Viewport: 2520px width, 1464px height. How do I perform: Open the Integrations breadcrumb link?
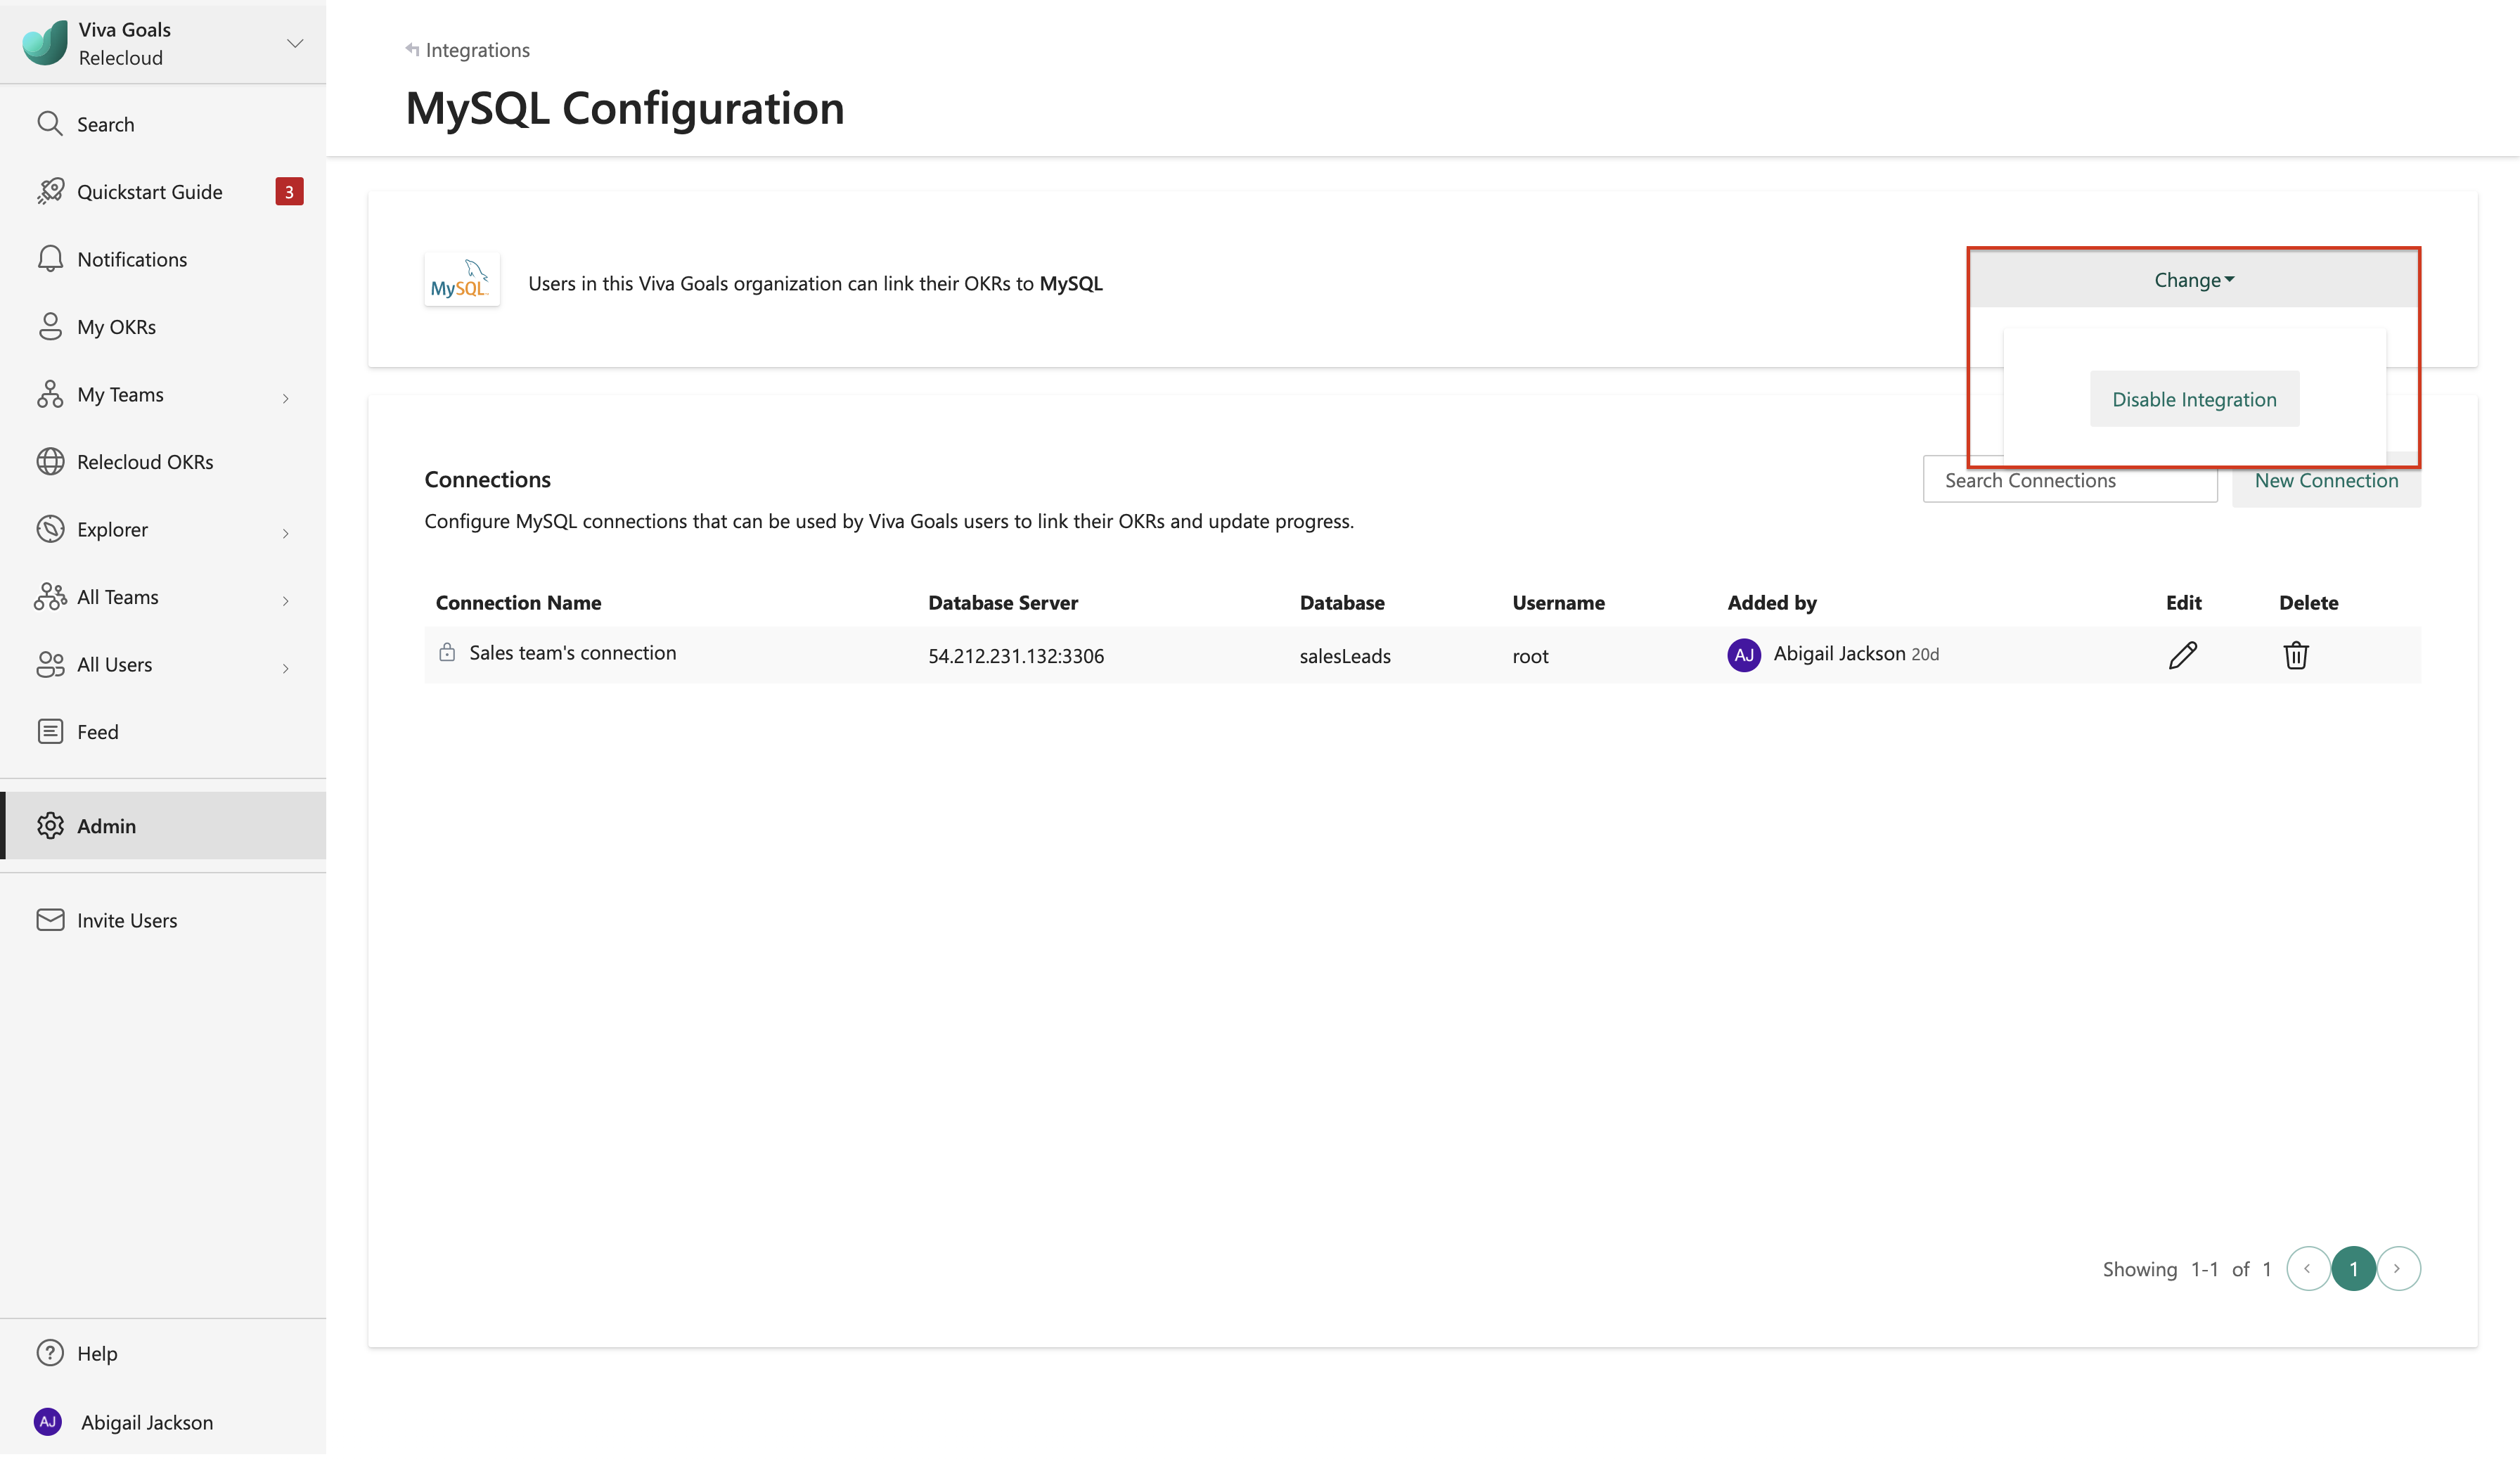click(x=474, y=49)
